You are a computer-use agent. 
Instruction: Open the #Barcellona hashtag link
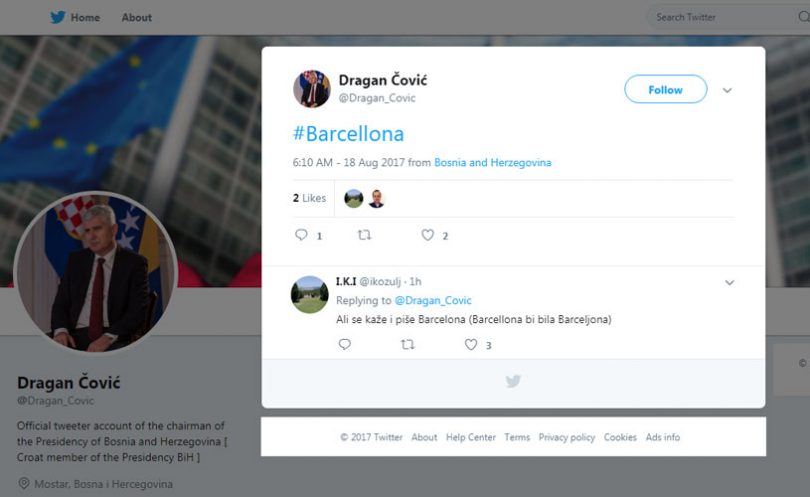[348, 134]
